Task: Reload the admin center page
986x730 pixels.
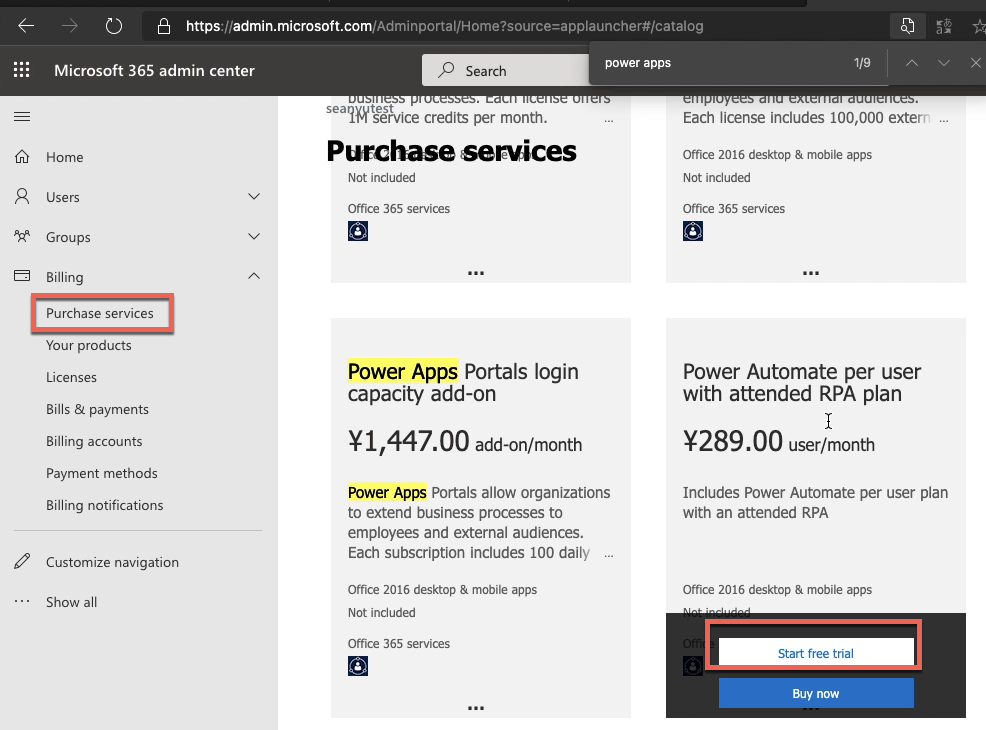Action: pos(114,26)
